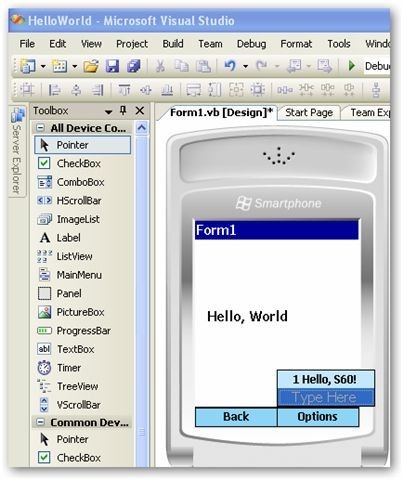Open the Toolbox window position dropdown arrow
The width and height of the screenshot is (403, 480).
[108, 112]
